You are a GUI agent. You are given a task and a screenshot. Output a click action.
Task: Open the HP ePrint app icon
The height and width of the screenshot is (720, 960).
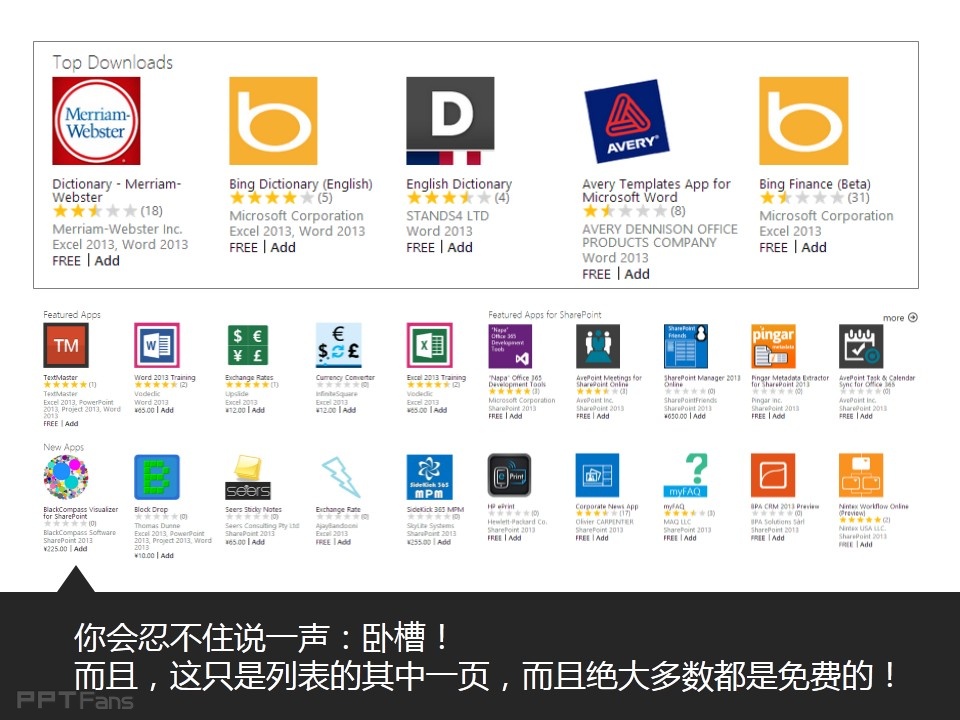click(x=509, y=476)
